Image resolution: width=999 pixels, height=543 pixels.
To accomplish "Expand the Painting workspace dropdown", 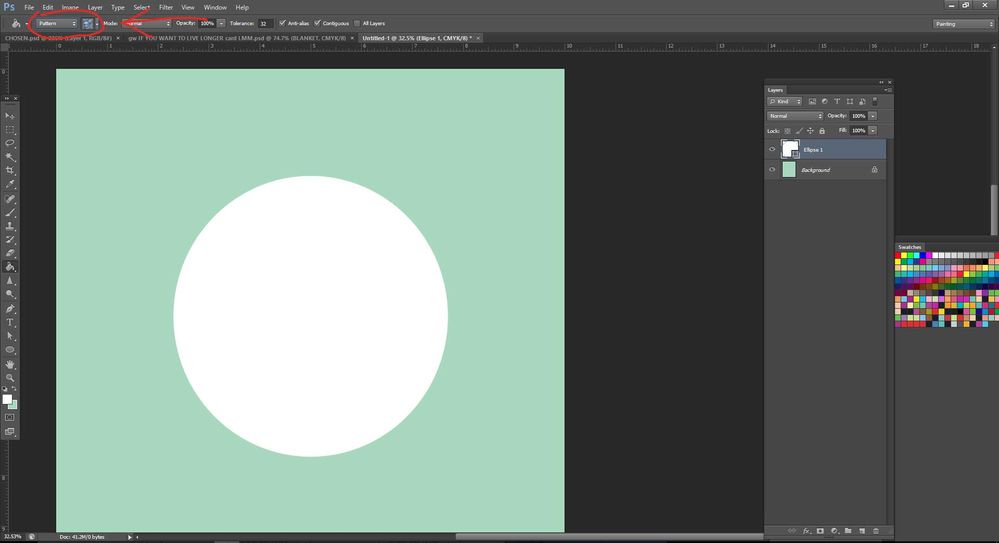I will (x=963, y=24).
